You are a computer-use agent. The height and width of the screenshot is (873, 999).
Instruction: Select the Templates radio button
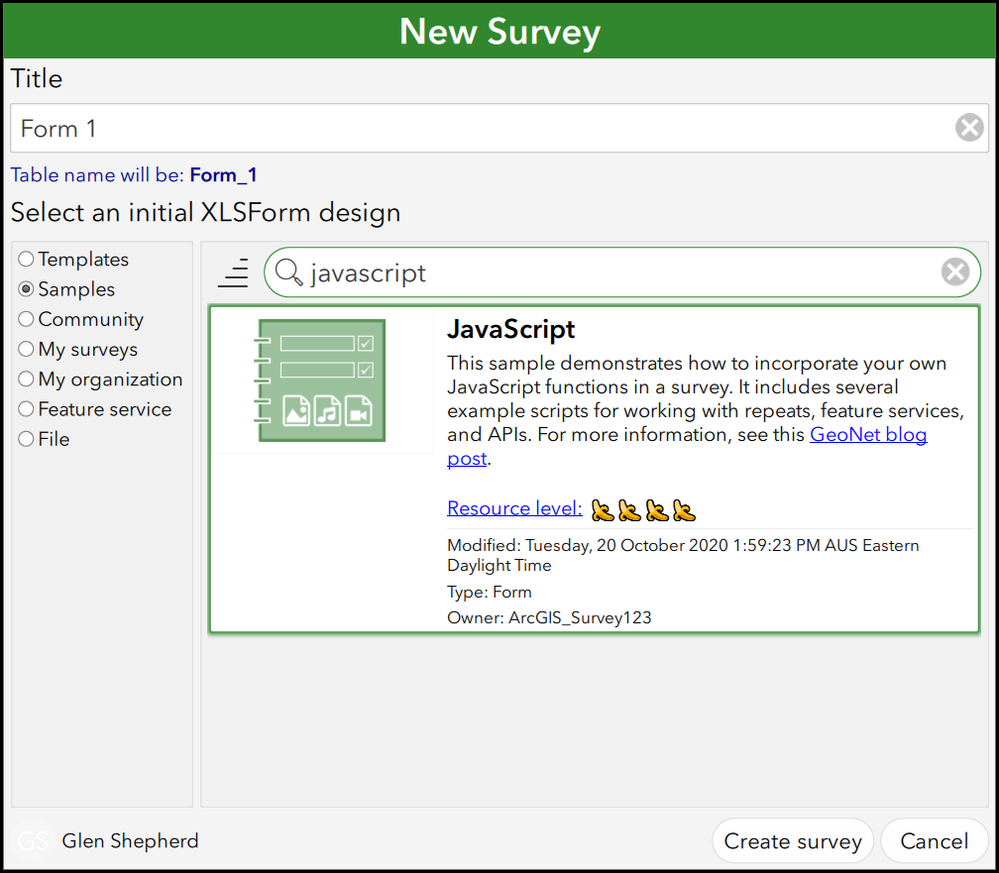coord(25,259)
